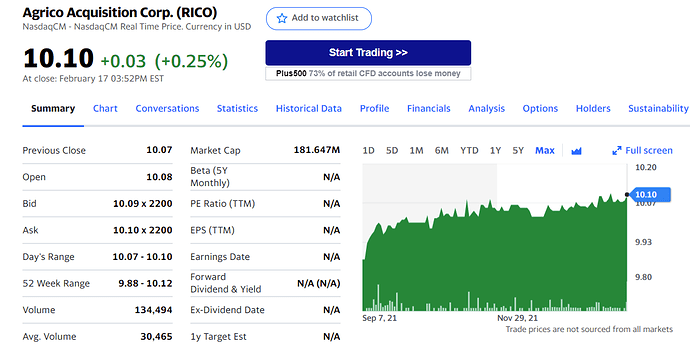The height and width of the screenshot is (361, 690).
Task: Click the Avg. Volume value 30,465
Action: tap(156, 336)
